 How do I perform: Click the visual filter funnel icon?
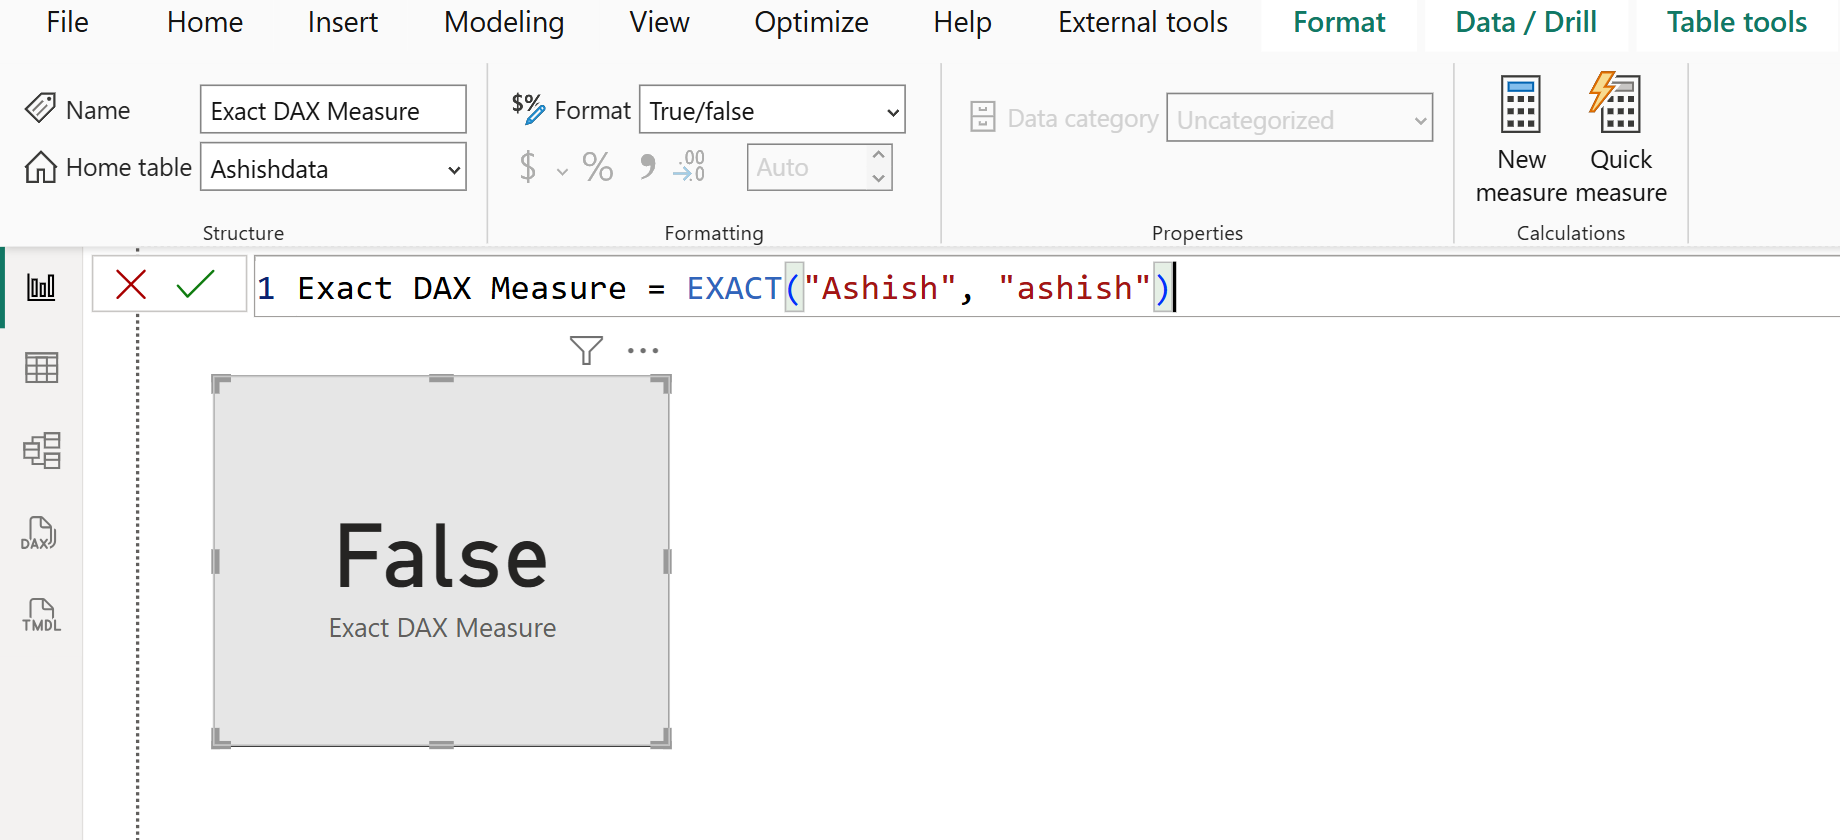(x=586, y=350)
